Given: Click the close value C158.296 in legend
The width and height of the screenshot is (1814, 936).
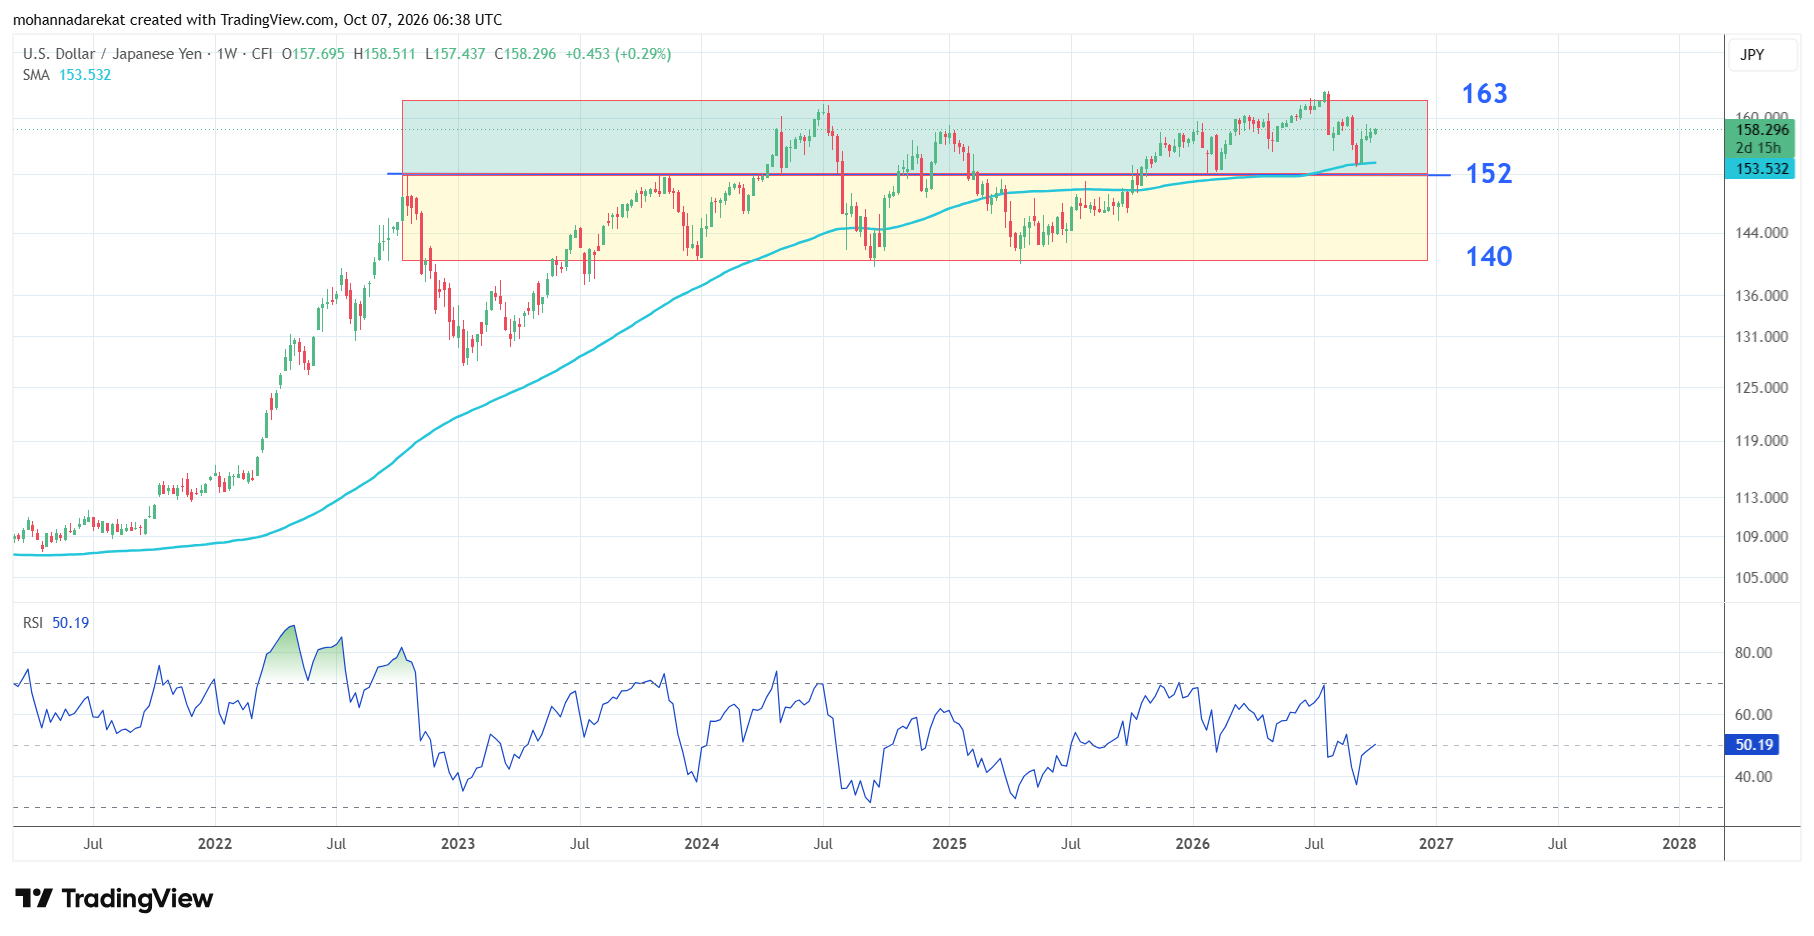Looking at the screenshot, I should click(x=525, y=54).
